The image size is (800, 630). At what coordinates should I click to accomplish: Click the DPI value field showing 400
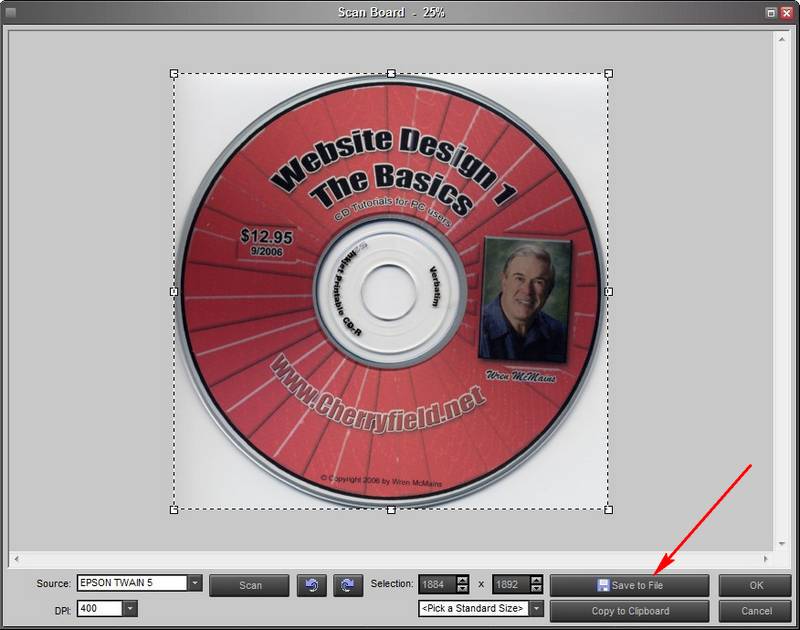point(100,608)
